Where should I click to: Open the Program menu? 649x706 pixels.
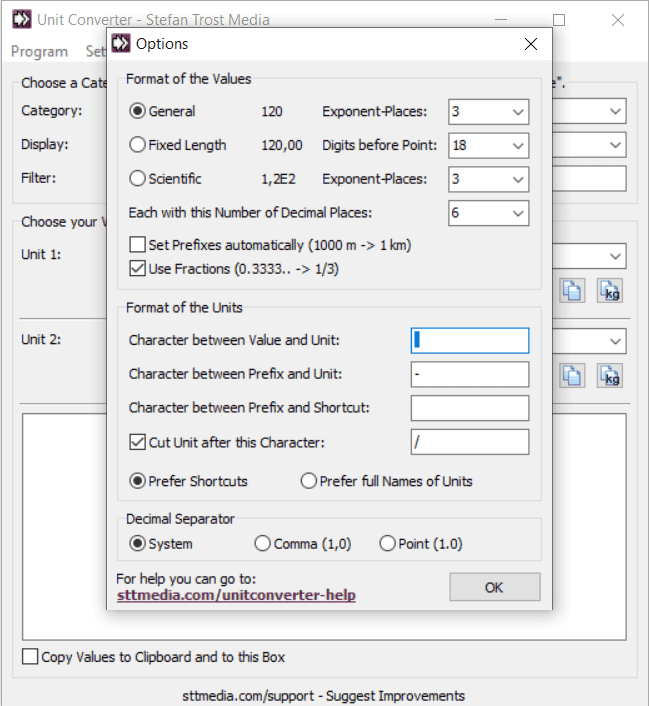click(x=39, y=51)
